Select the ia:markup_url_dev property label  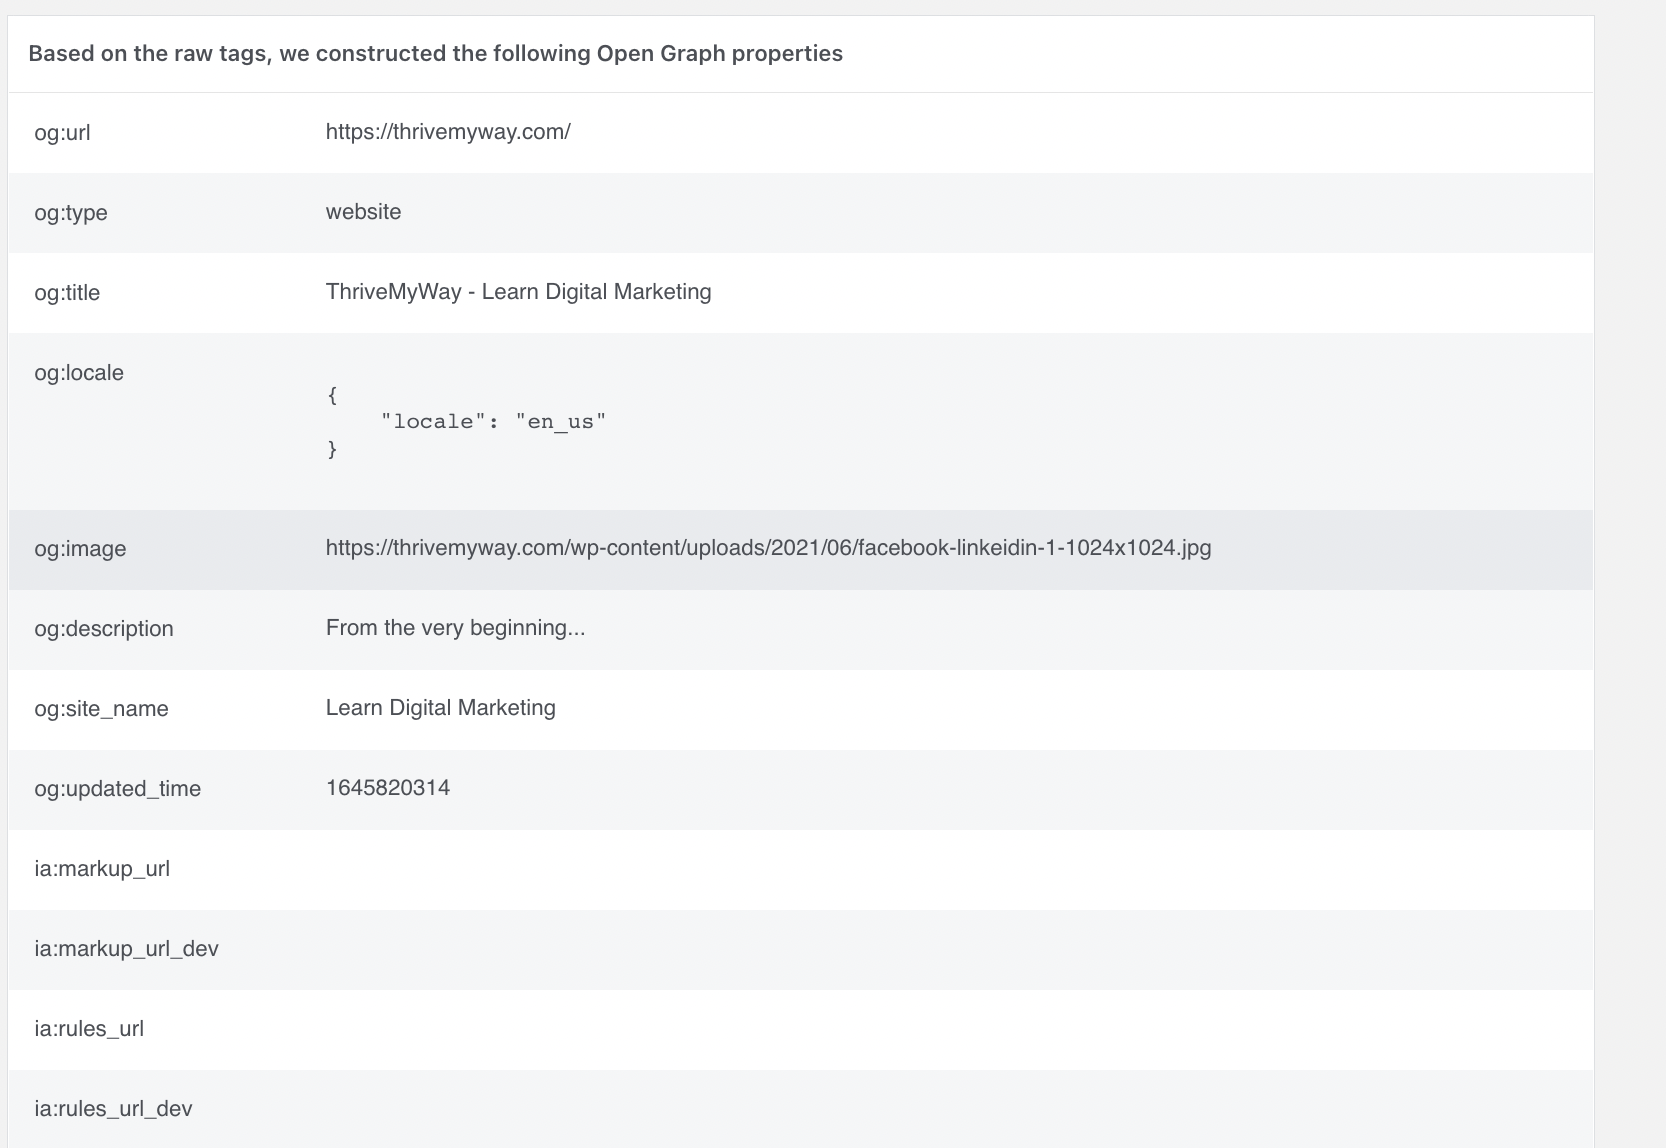point(126,949)
